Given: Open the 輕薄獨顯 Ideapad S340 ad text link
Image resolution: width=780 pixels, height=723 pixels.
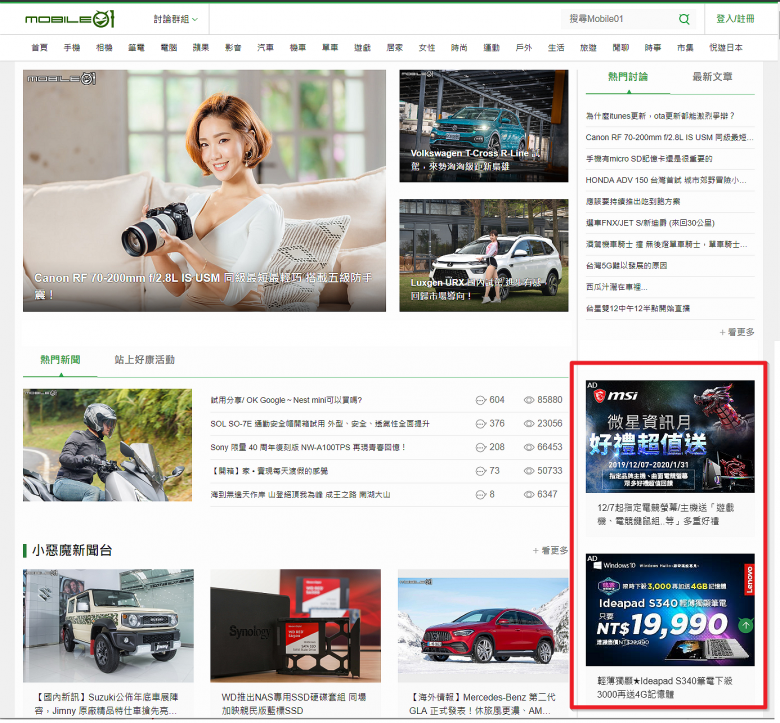Looking at the screenshot, I should point(665,688).
